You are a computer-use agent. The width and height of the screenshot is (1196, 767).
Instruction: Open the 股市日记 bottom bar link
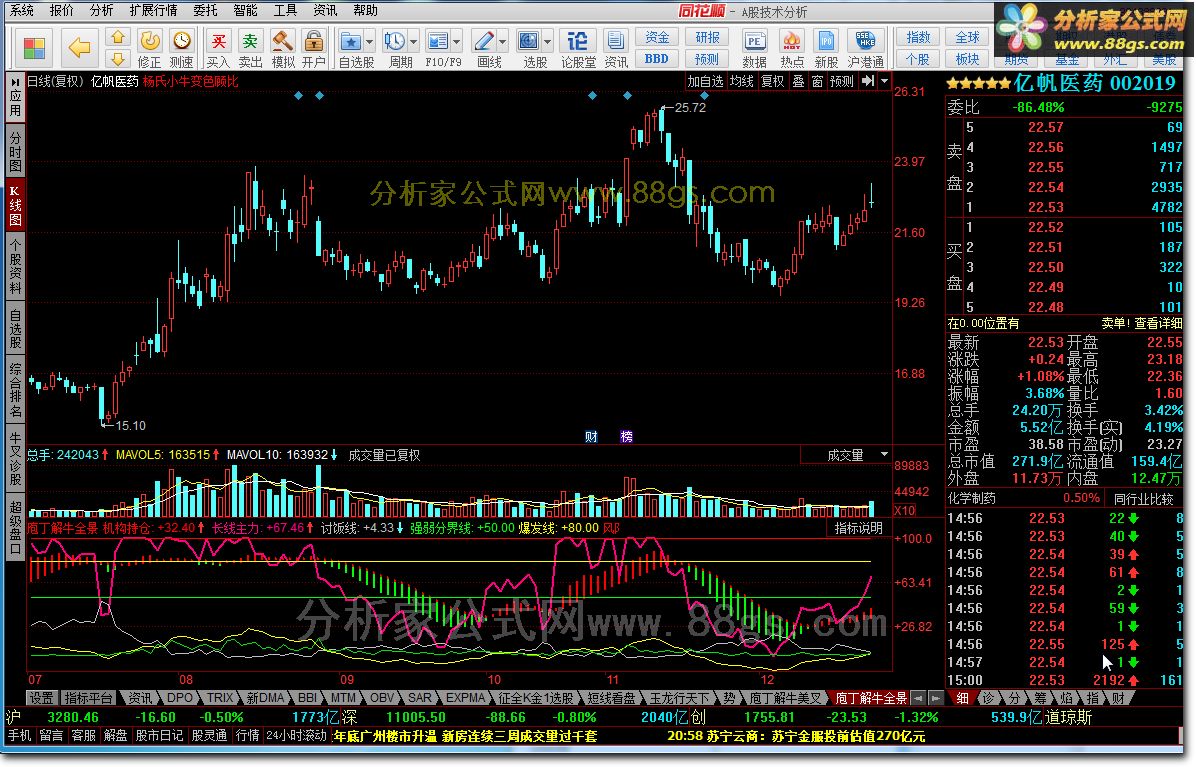tap(159, 736)
